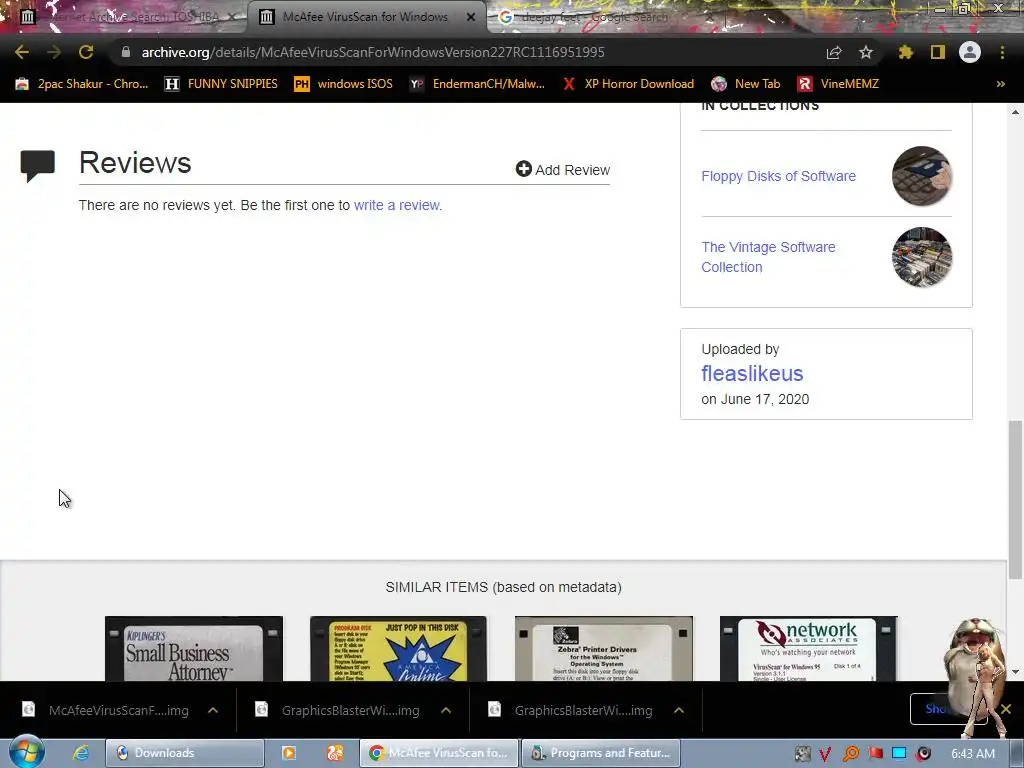
Task: Open Network Associates VirusScan item
Action: [x=808, y=648]
